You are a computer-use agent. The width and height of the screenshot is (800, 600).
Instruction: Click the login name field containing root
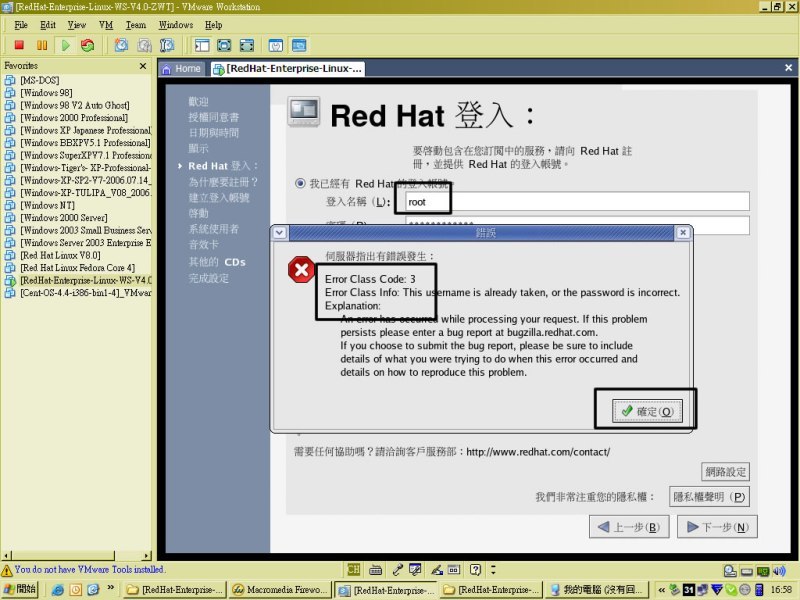577,202
